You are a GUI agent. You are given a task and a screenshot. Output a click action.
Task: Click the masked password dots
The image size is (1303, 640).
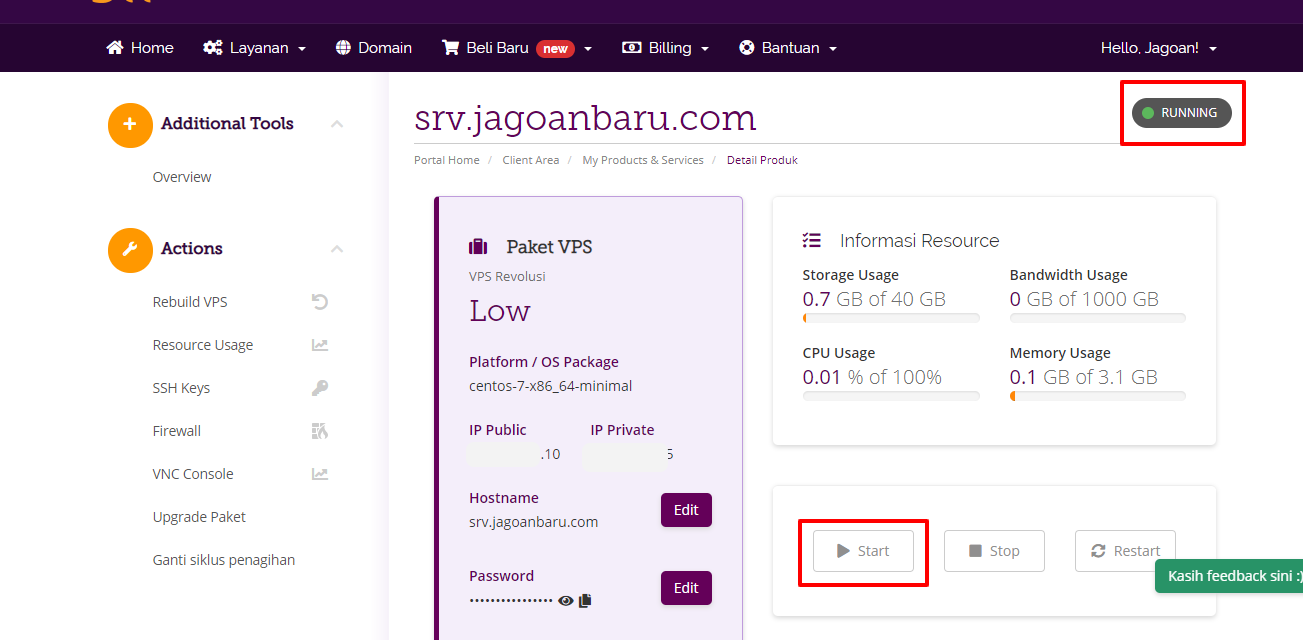tap(511, 600)
